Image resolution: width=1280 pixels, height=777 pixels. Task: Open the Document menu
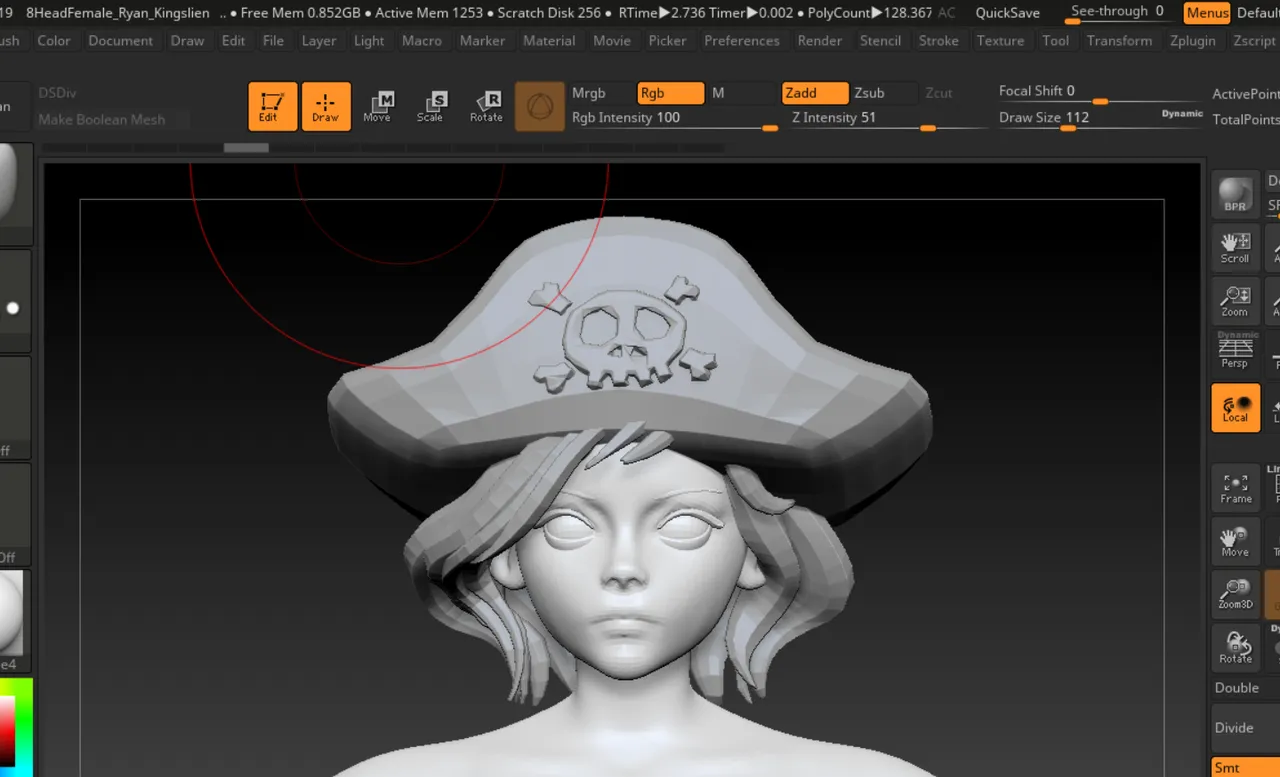[x=121, y=41]
